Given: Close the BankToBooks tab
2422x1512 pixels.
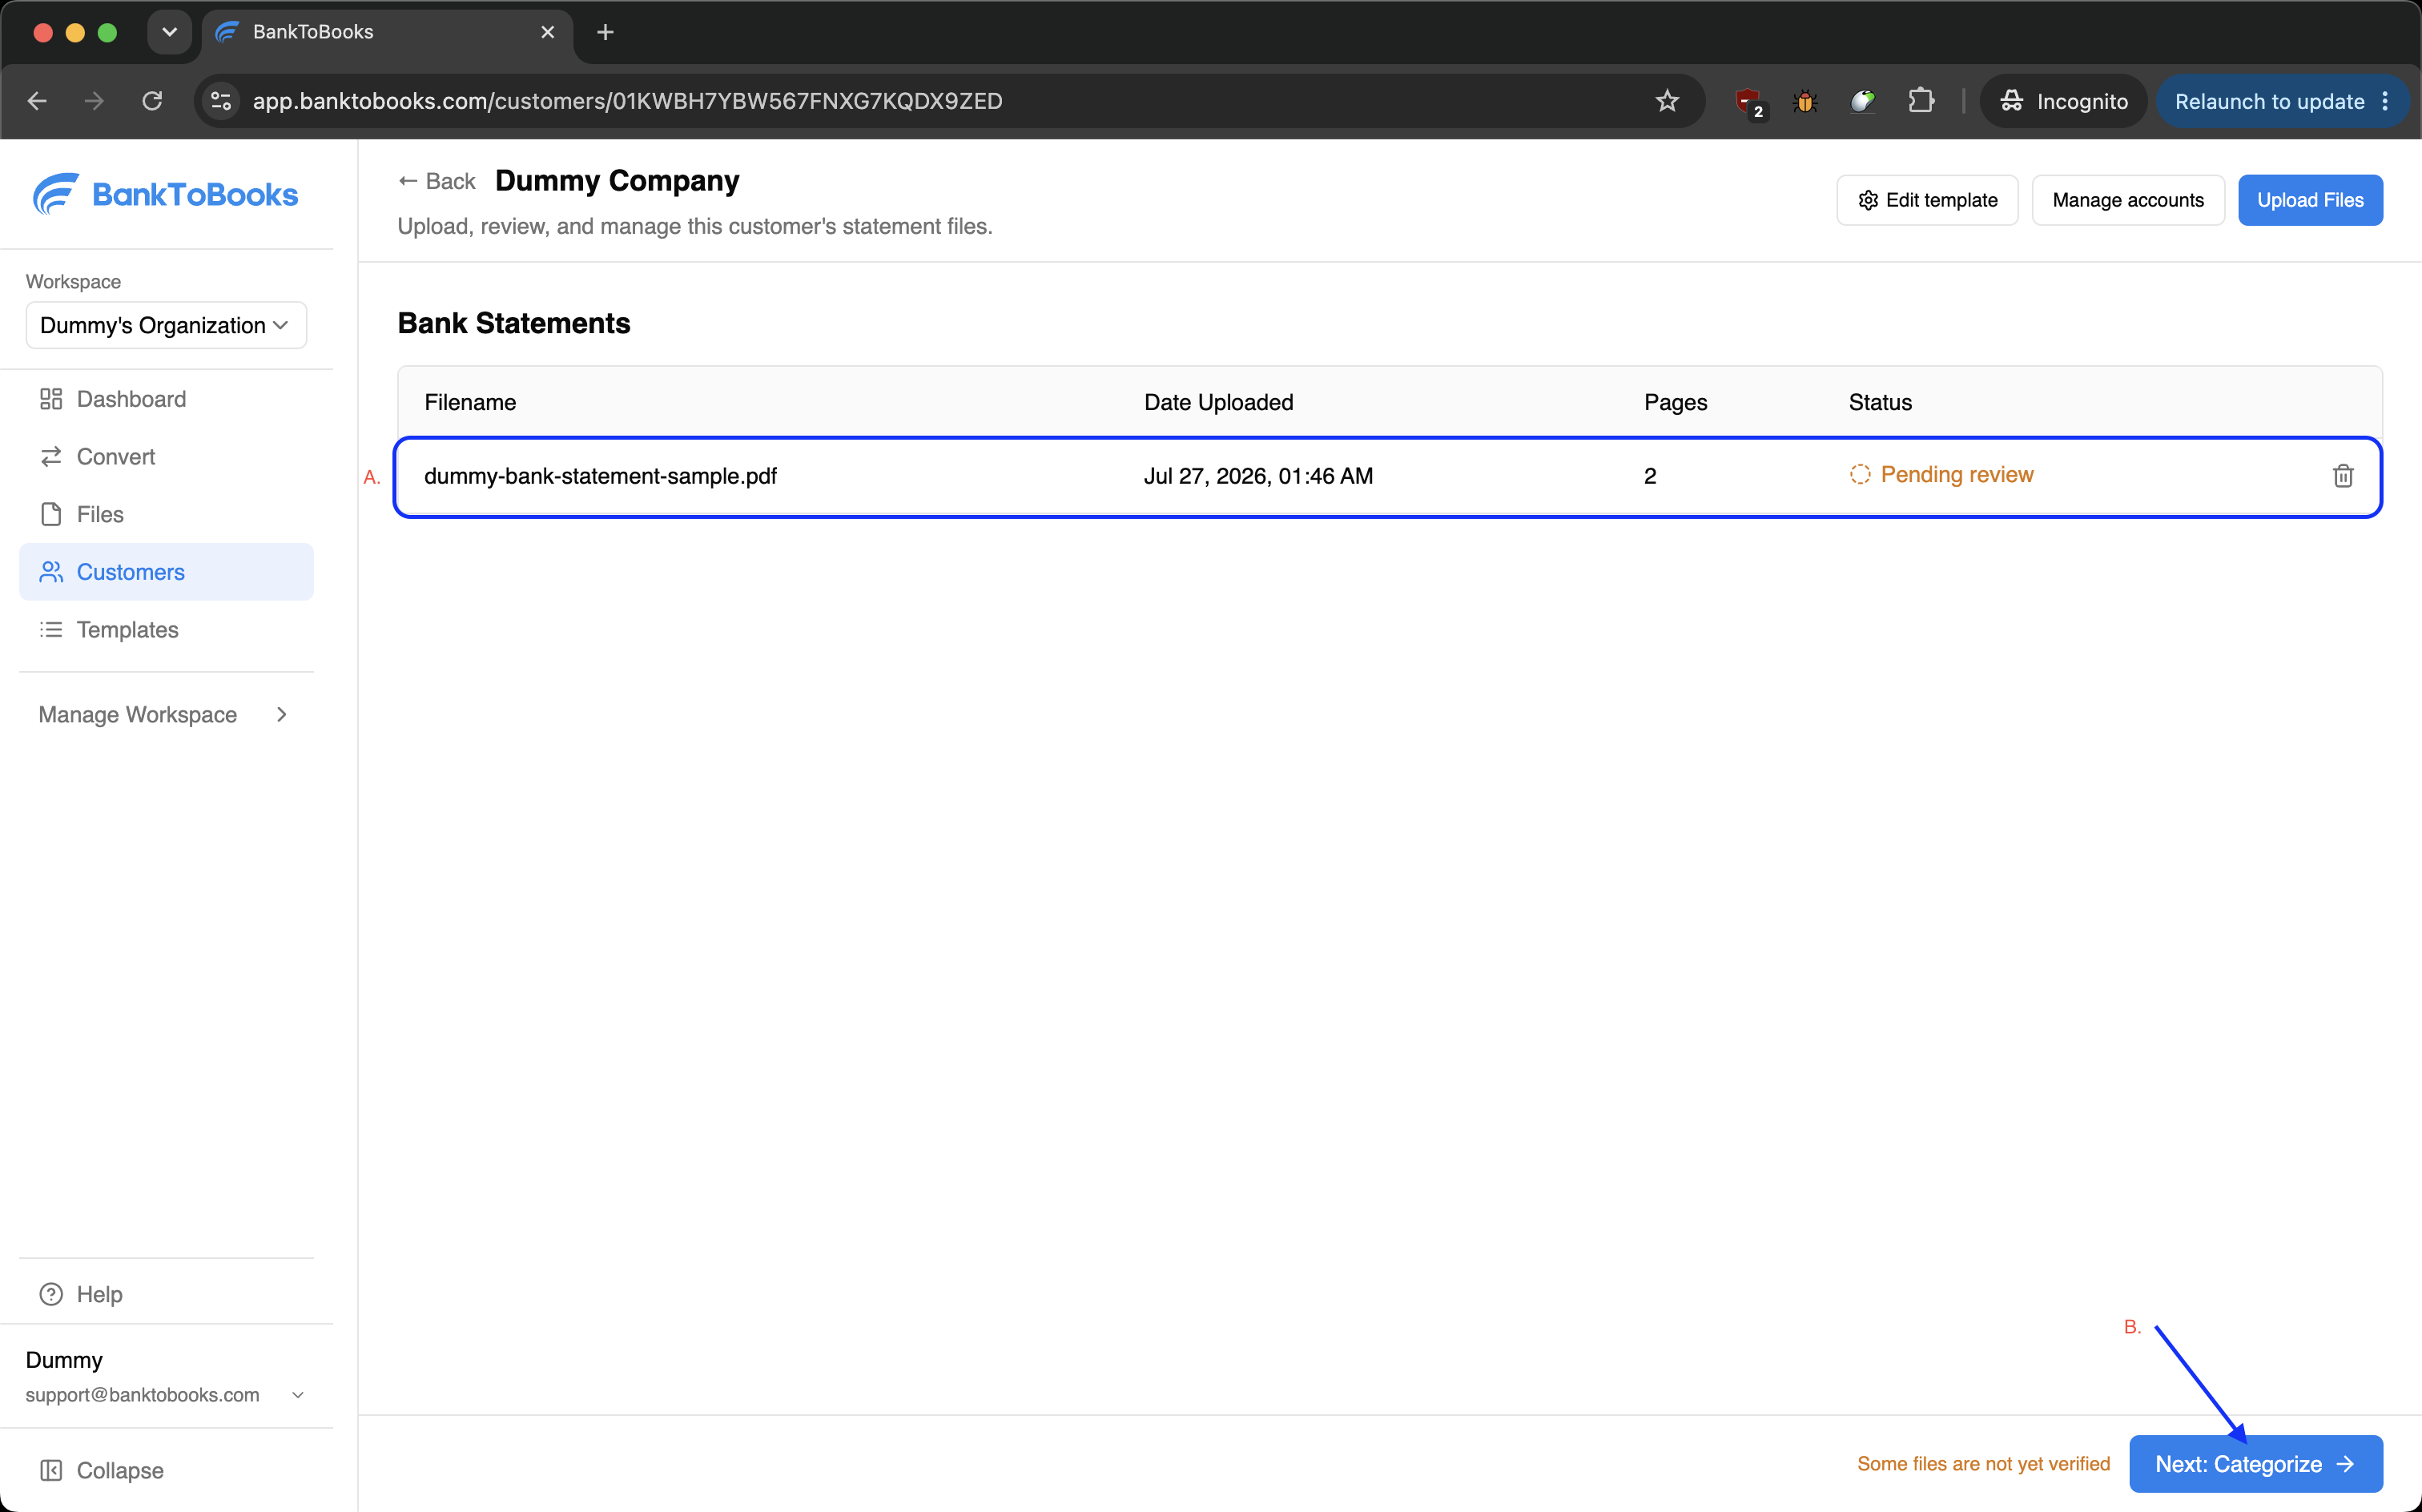Looking at the screenshot, I should (x=547, y=32).
